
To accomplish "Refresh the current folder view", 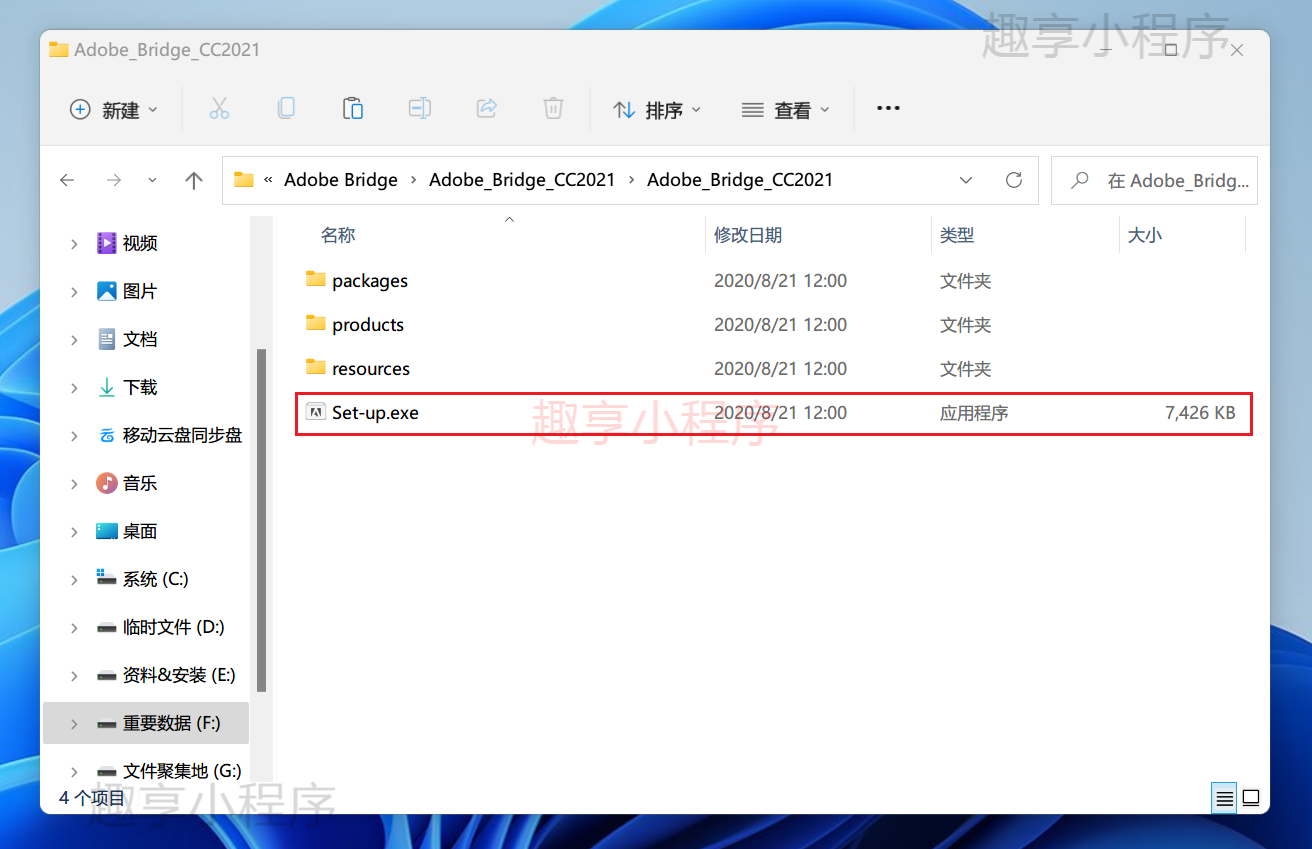I will (1014, 180).
